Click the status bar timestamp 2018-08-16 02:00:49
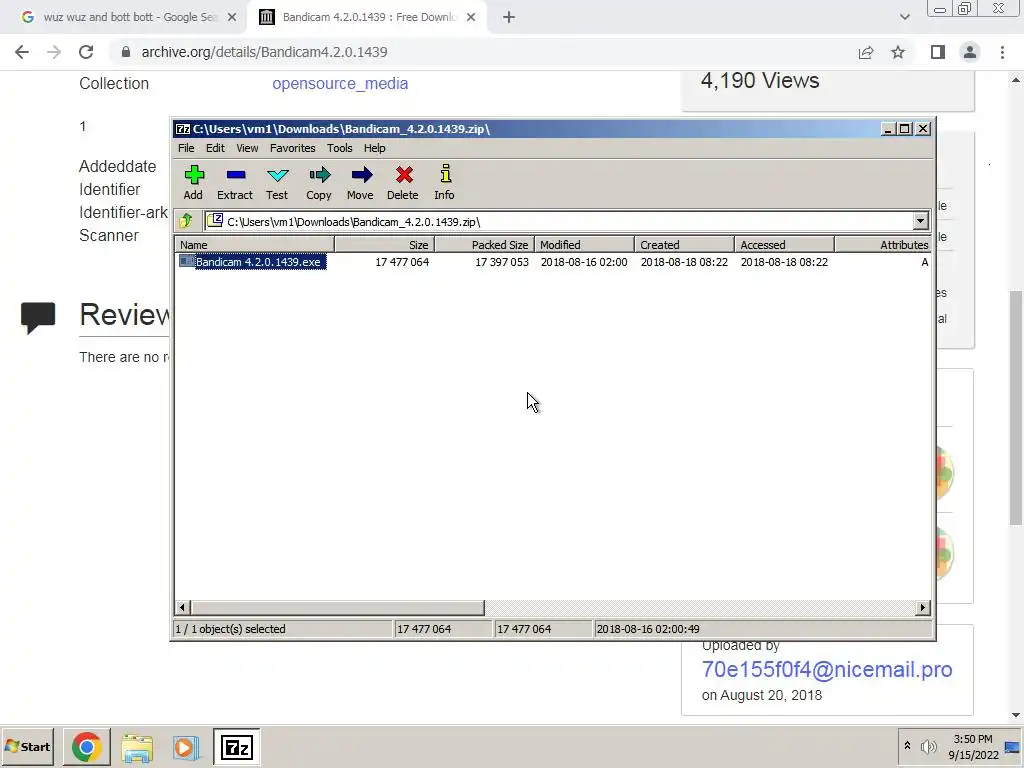Screen dimensions: 1024x768 click(648, 629)
